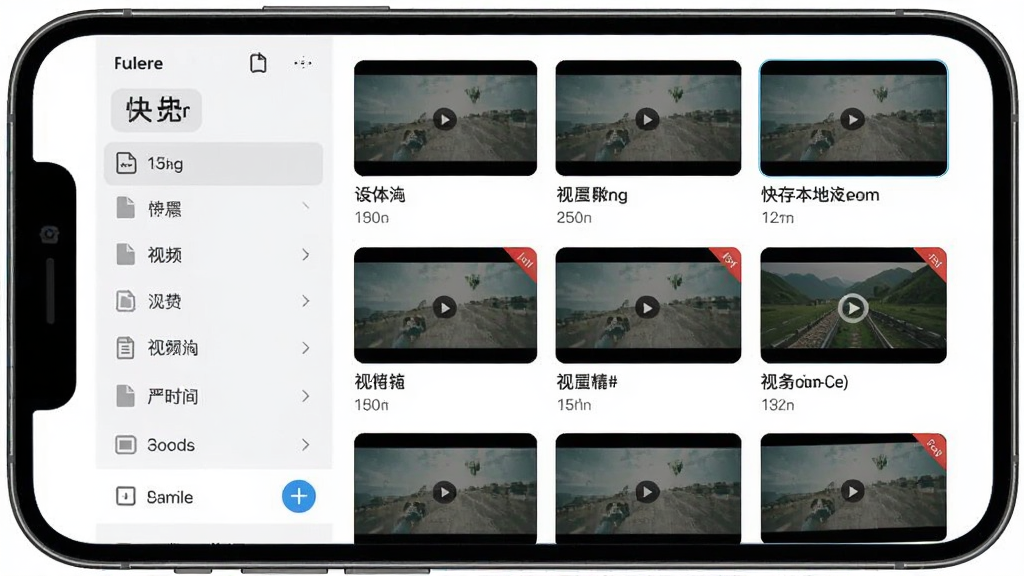This screenshot has width=1024, height=576.
Task: Open the more options dots icon
Action: 302,63
